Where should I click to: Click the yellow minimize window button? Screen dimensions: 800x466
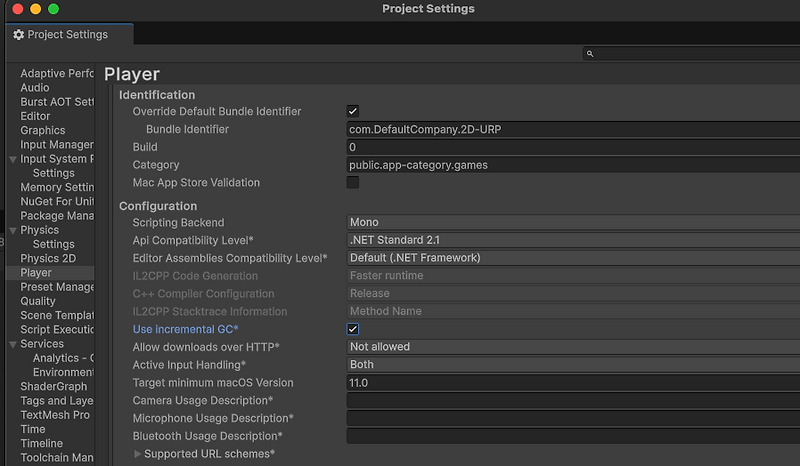pyautogui.click(x=35, y=9)
